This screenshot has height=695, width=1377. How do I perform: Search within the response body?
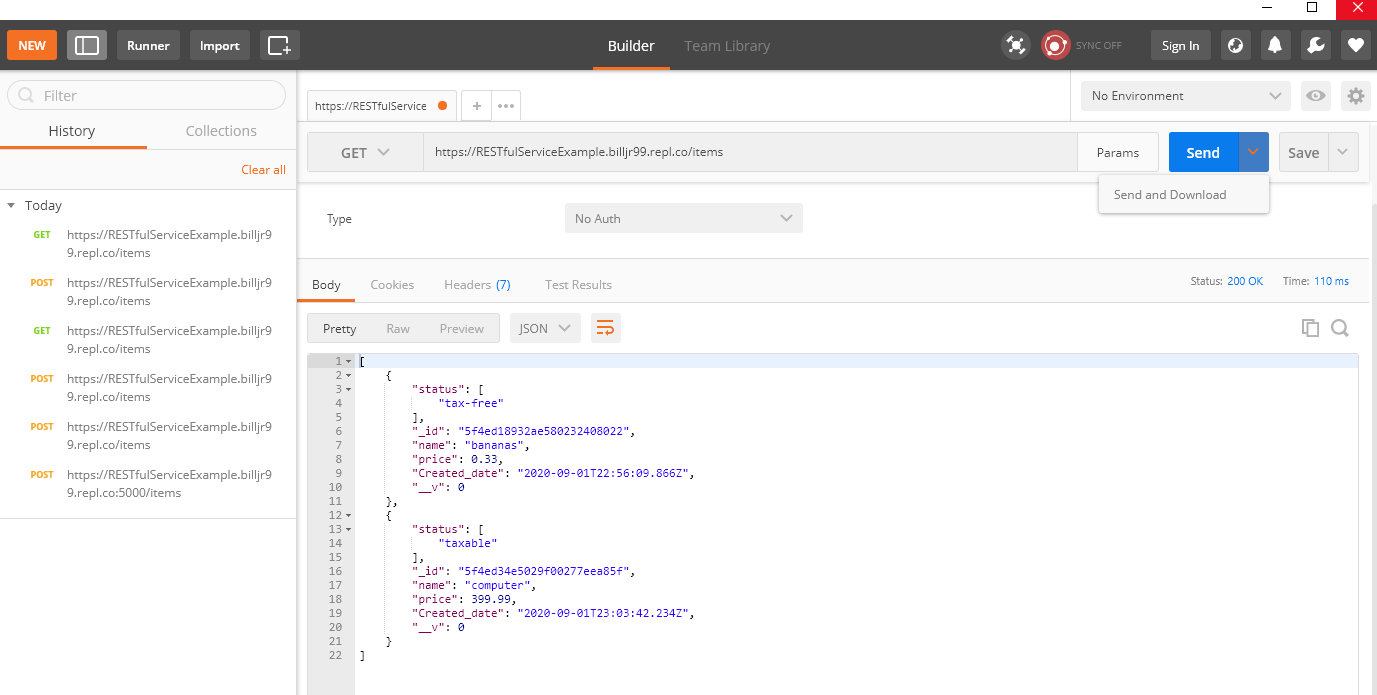coord(1340,328)
